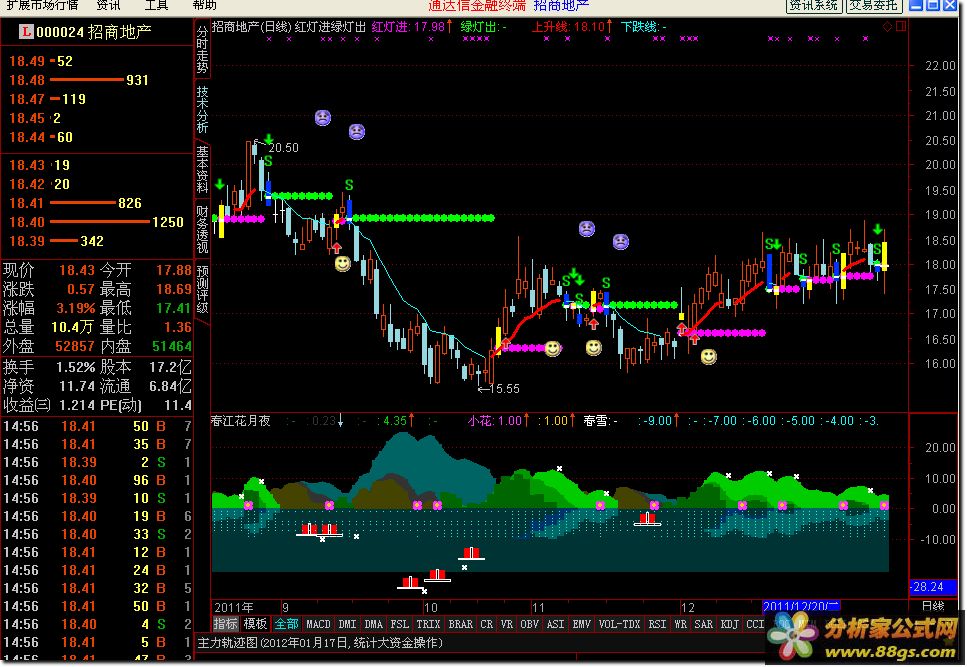967x667 pixels.
Task: Switch indicator to OBV
Action: point(529,624)
